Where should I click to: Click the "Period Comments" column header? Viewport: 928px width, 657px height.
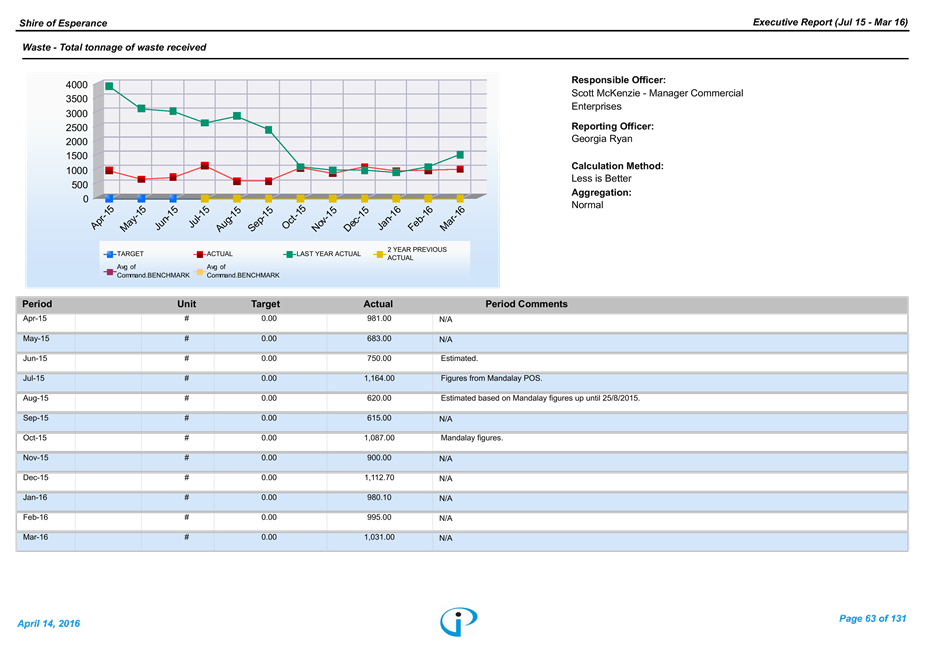click(526, 304)
